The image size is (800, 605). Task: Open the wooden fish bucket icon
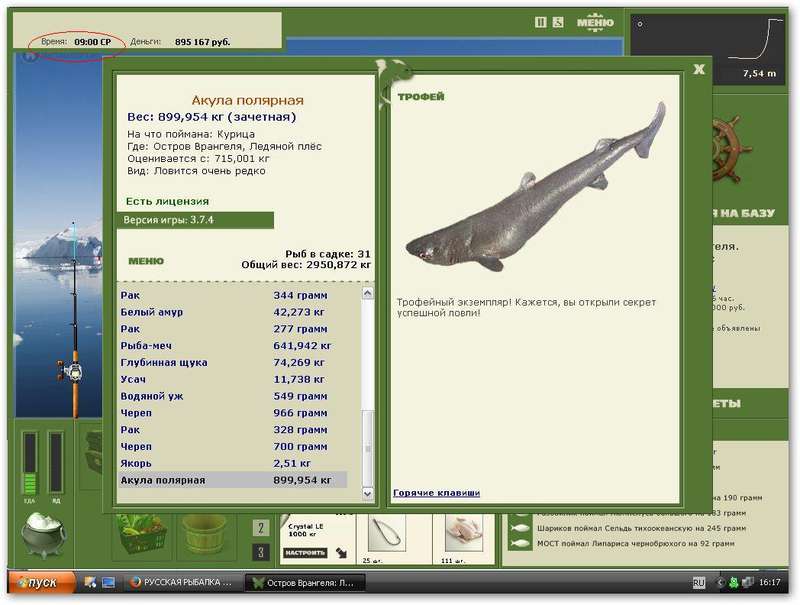coord(204,534)
